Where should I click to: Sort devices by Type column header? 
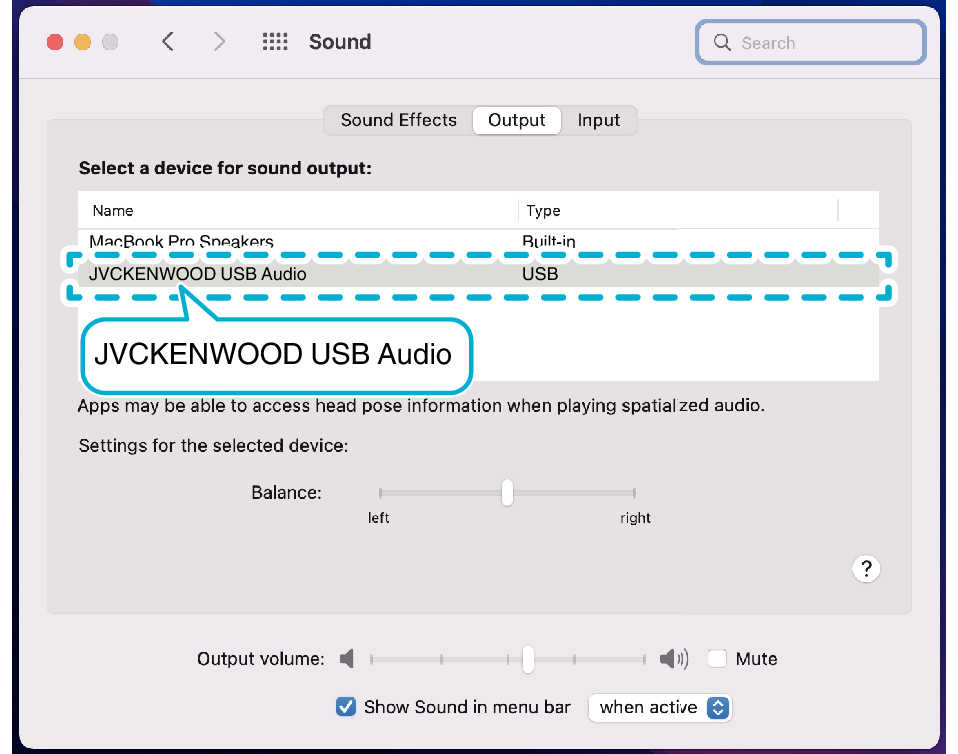click(x=676, y=211)
